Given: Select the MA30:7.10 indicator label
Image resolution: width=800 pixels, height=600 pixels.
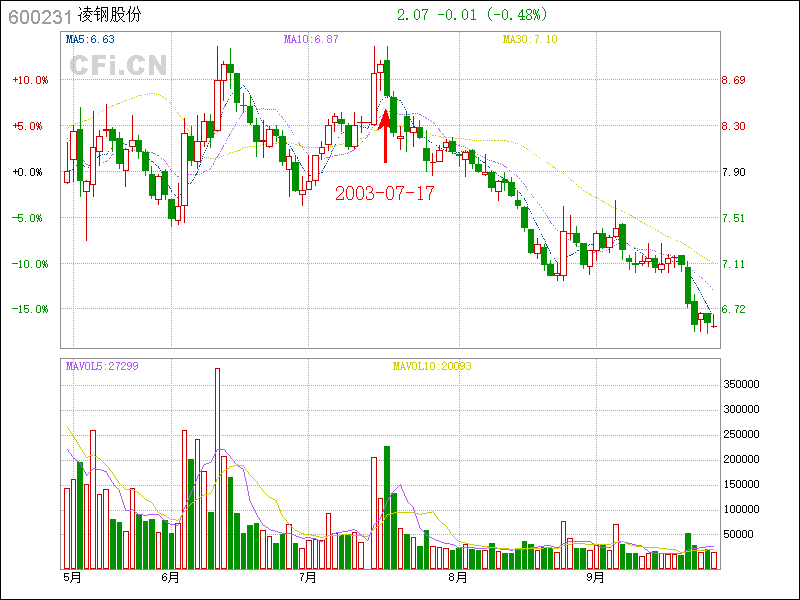Looking at the screenshot, I should pyautogui.click(x=529, y=40).
